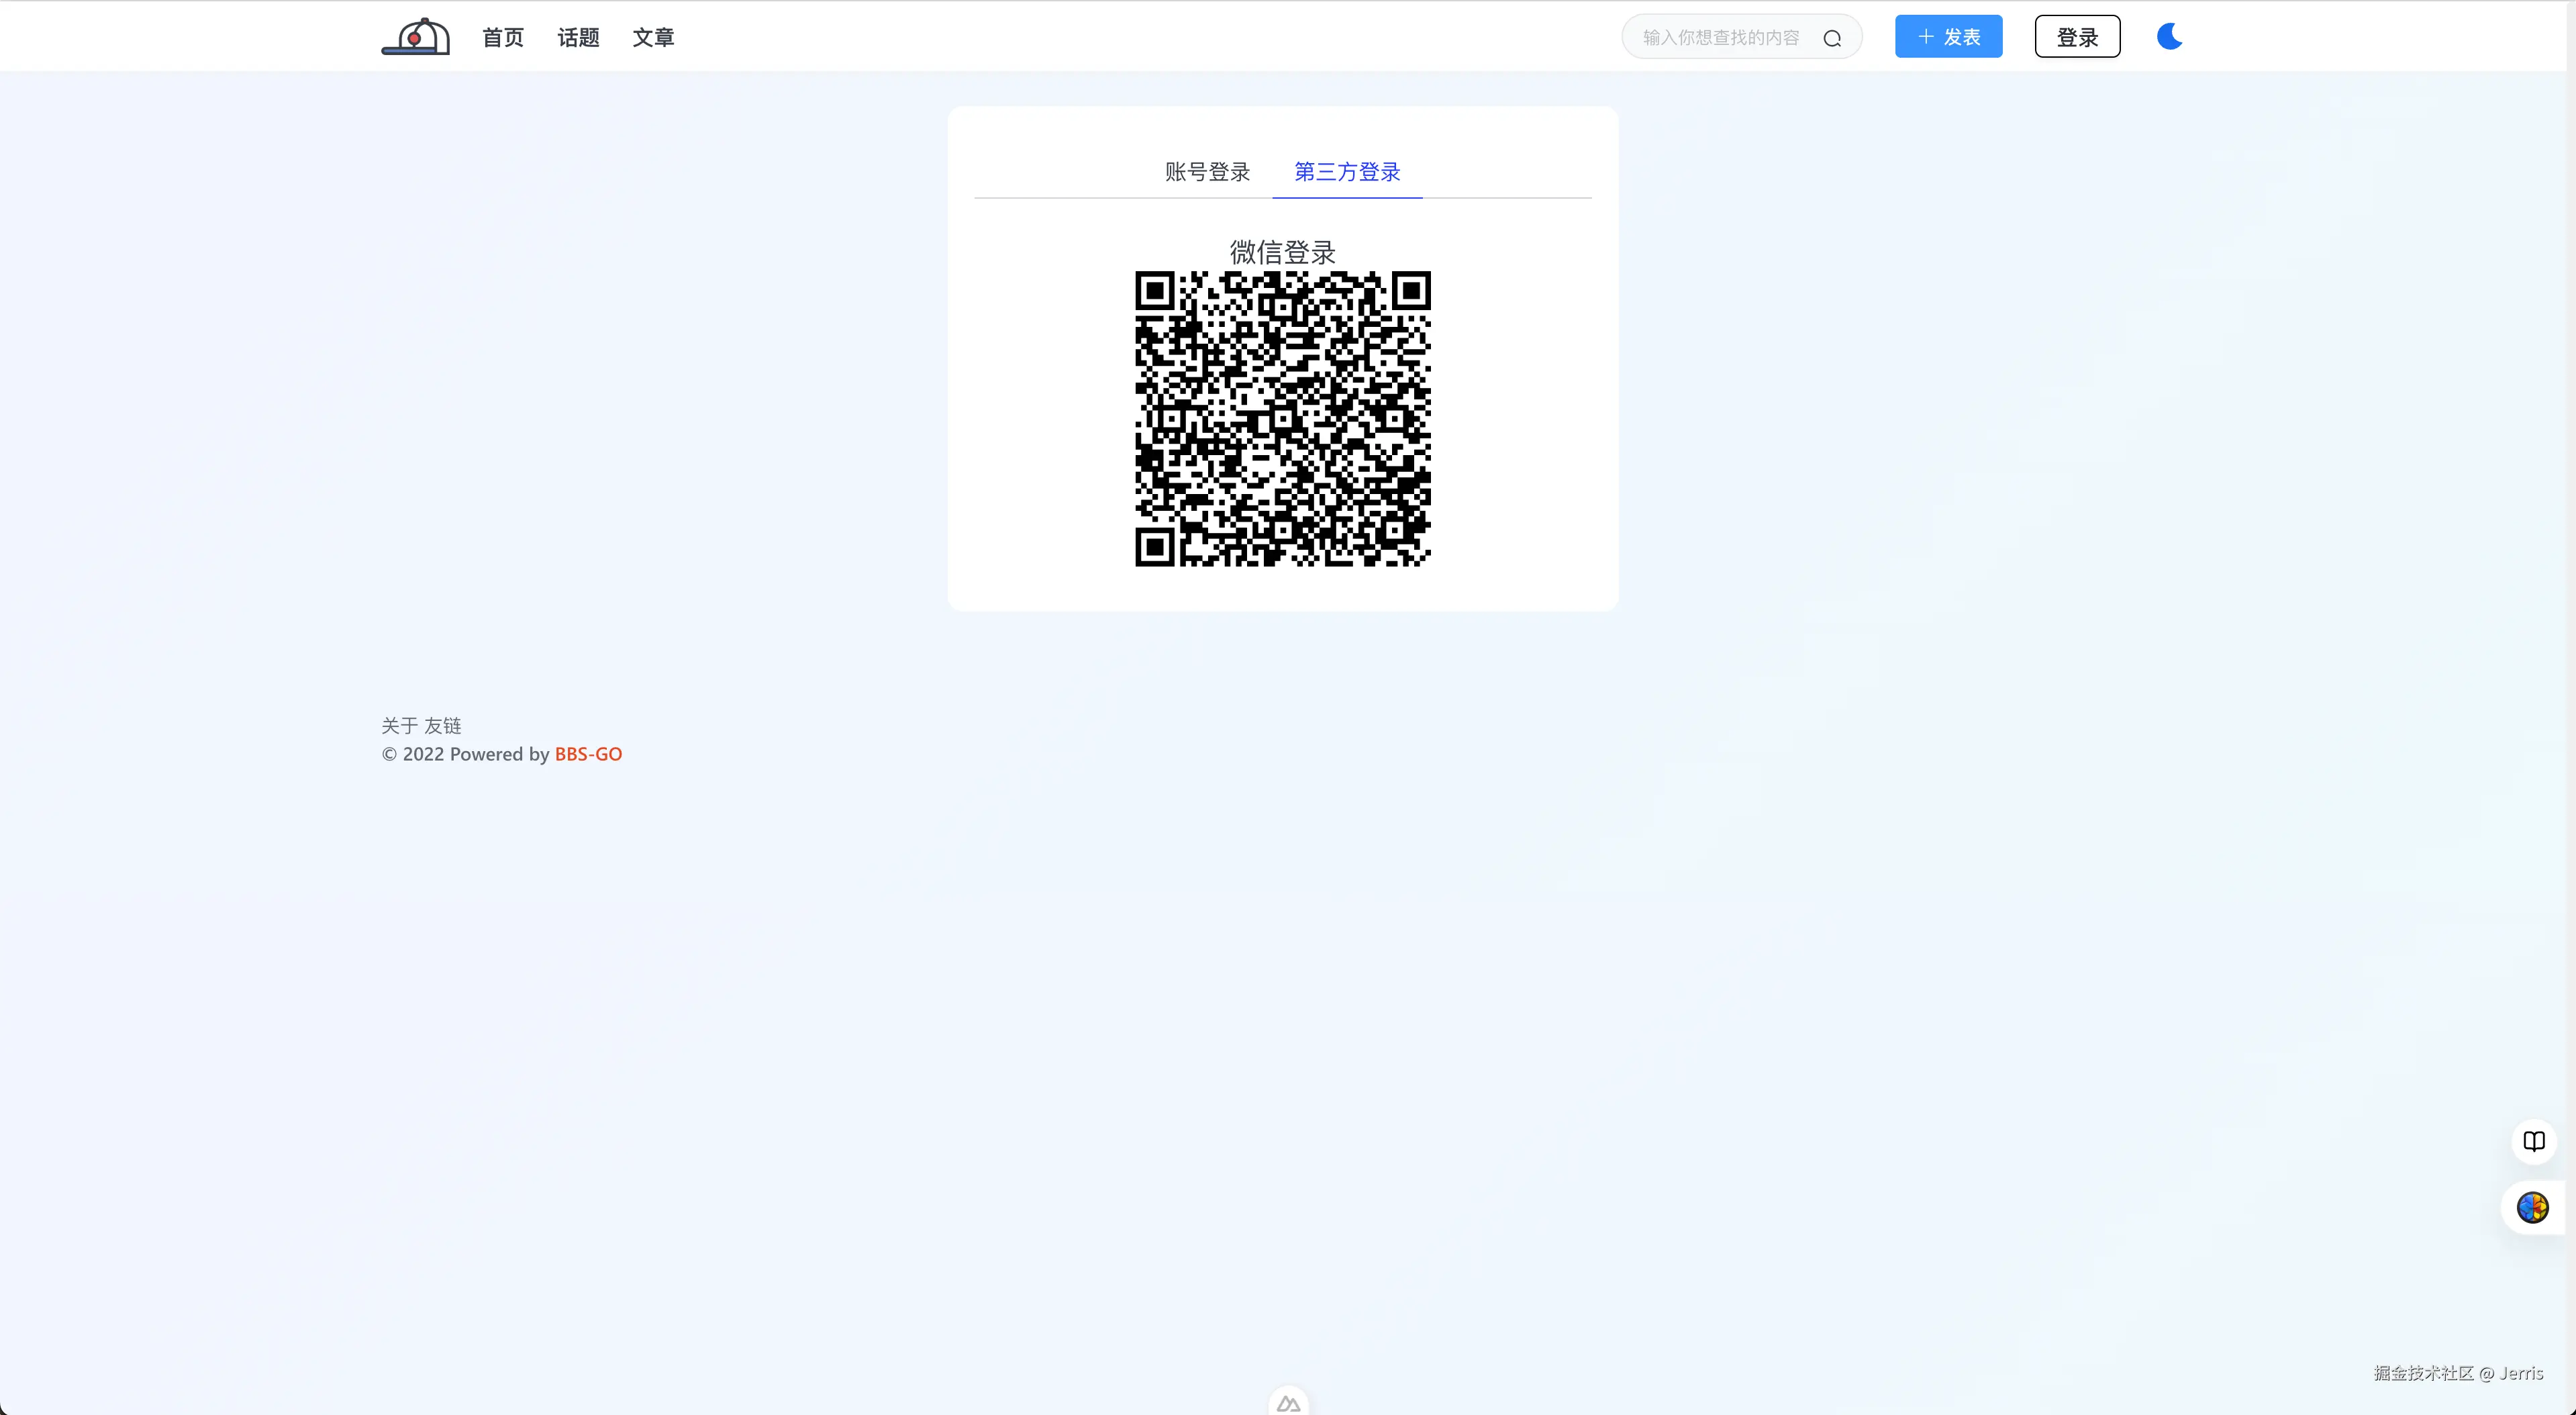This screenshot has width=2576, height=1415.
Task: Open the floating book icon button
Action: pyautogui.click(x=2533, y=1141)
